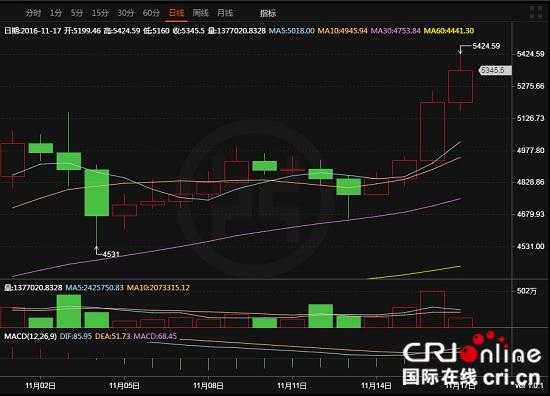Expand the chart with the top-right fullscreen icon
550x396 pixels.
[x=536, y=12]
